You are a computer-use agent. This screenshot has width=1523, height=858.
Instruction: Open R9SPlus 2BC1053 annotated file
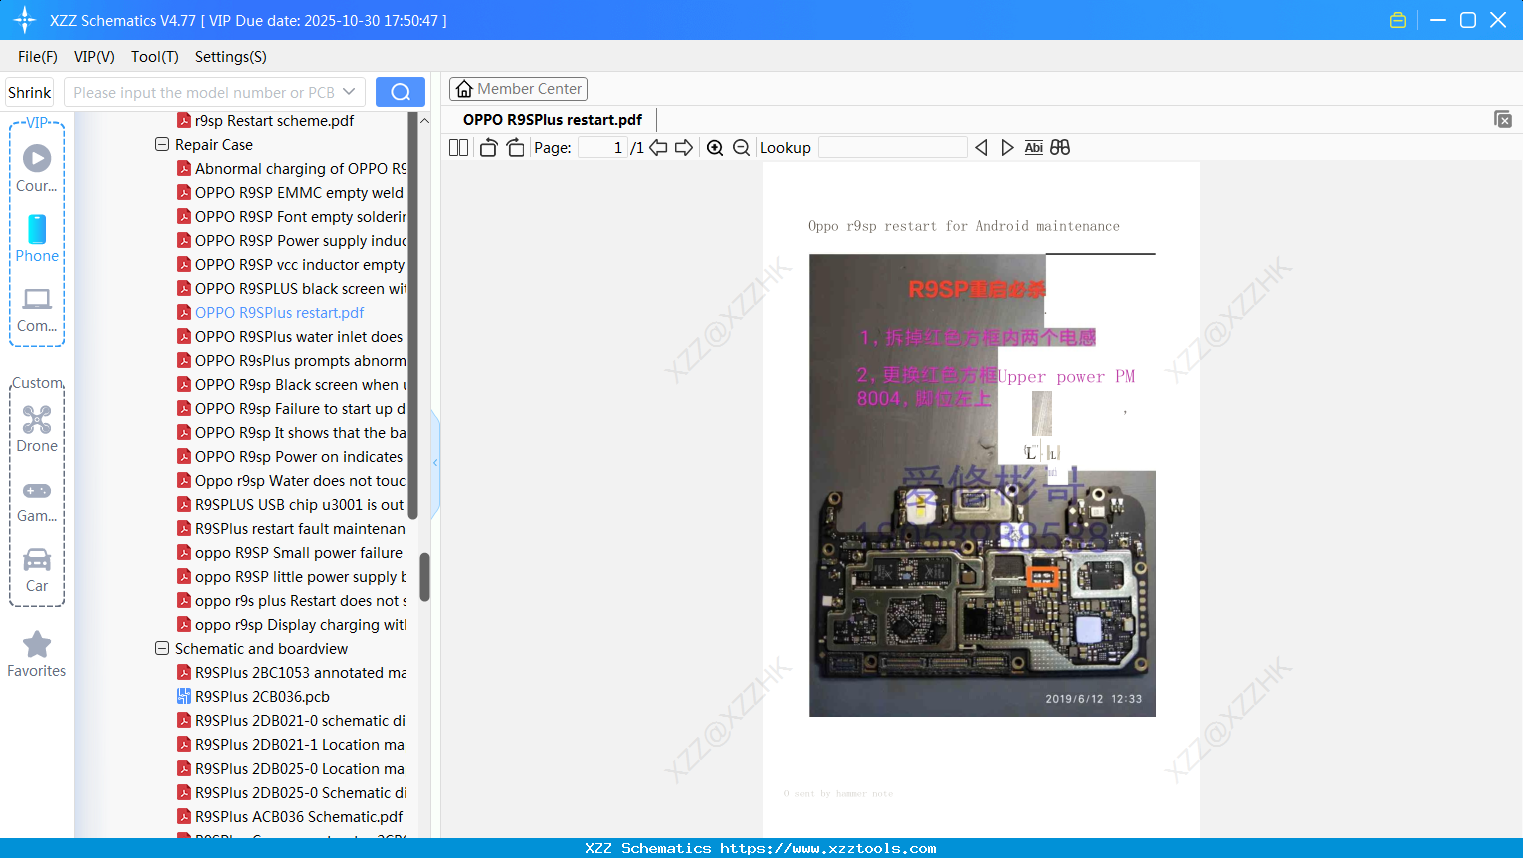point(292,673)
